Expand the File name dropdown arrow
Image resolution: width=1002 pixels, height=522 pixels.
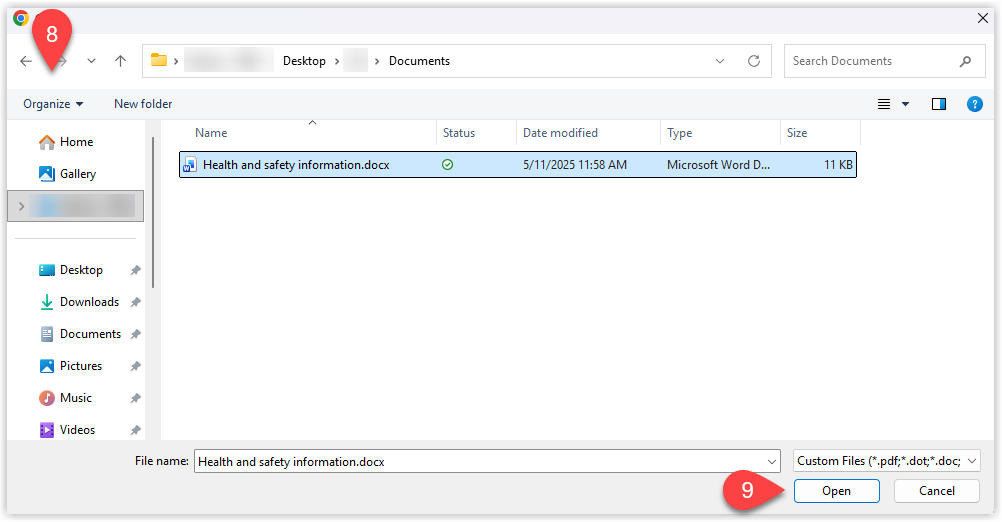pos(772,461)
